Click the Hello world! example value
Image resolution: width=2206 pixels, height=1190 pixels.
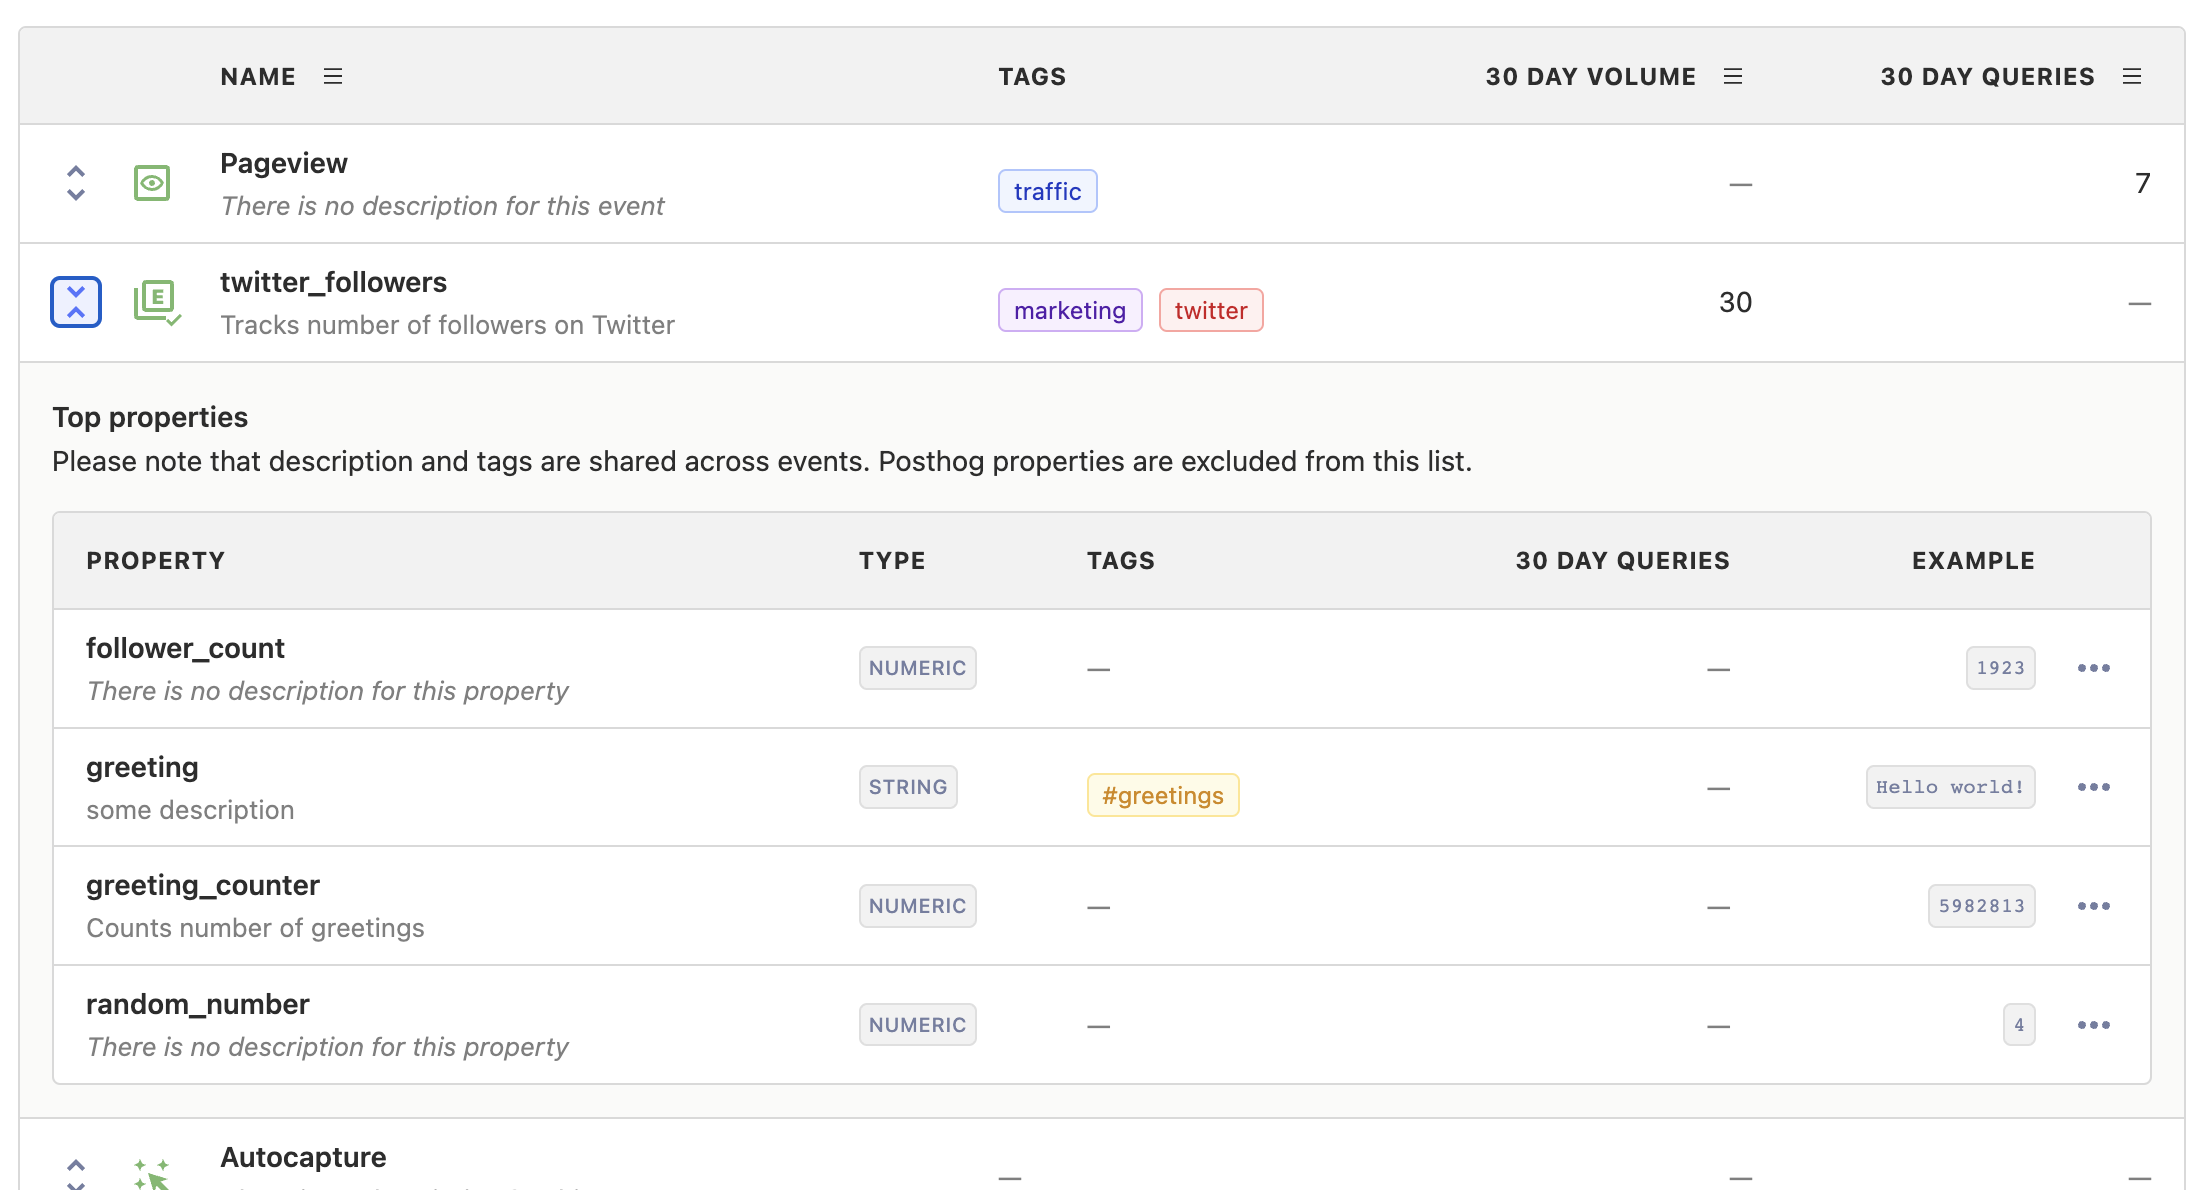pyautogui.click(x=1949, y=787)
